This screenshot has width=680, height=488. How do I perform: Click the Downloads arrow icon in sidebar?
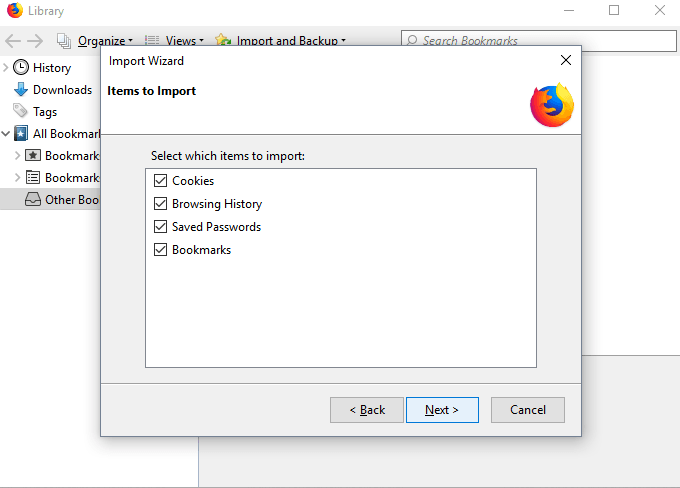pos(21,90)
